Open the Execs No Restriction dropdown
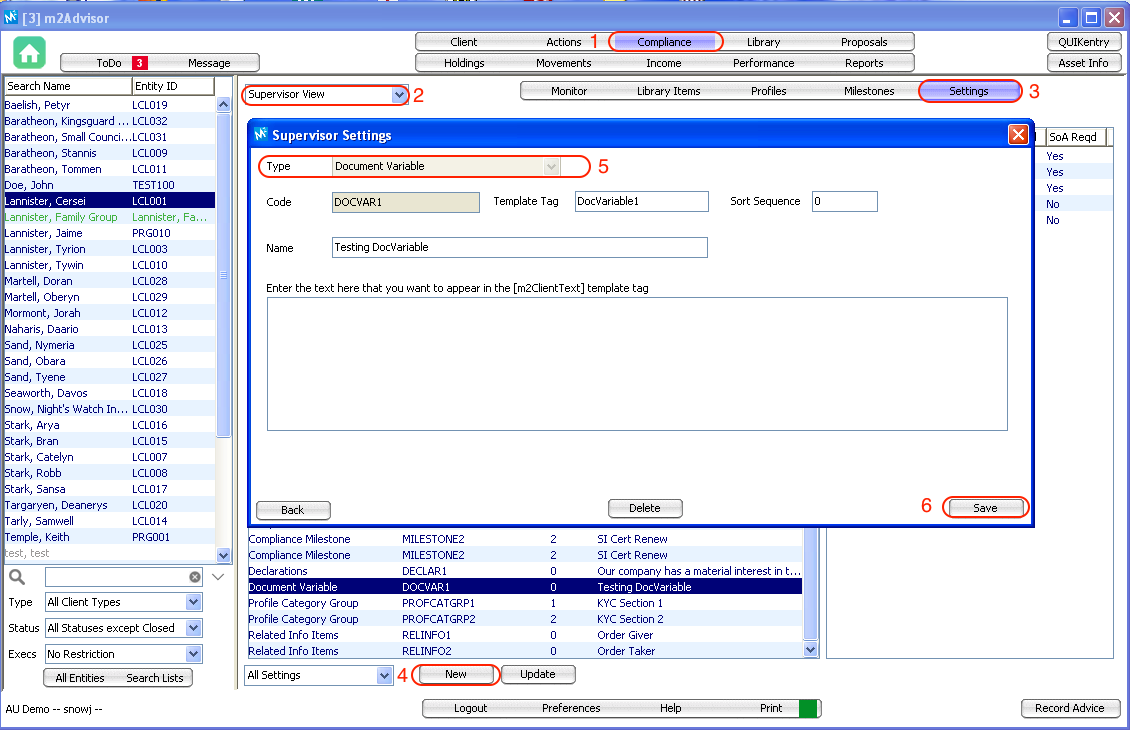This screenshot has height=730, width=1130. click(x=194, y=654)
